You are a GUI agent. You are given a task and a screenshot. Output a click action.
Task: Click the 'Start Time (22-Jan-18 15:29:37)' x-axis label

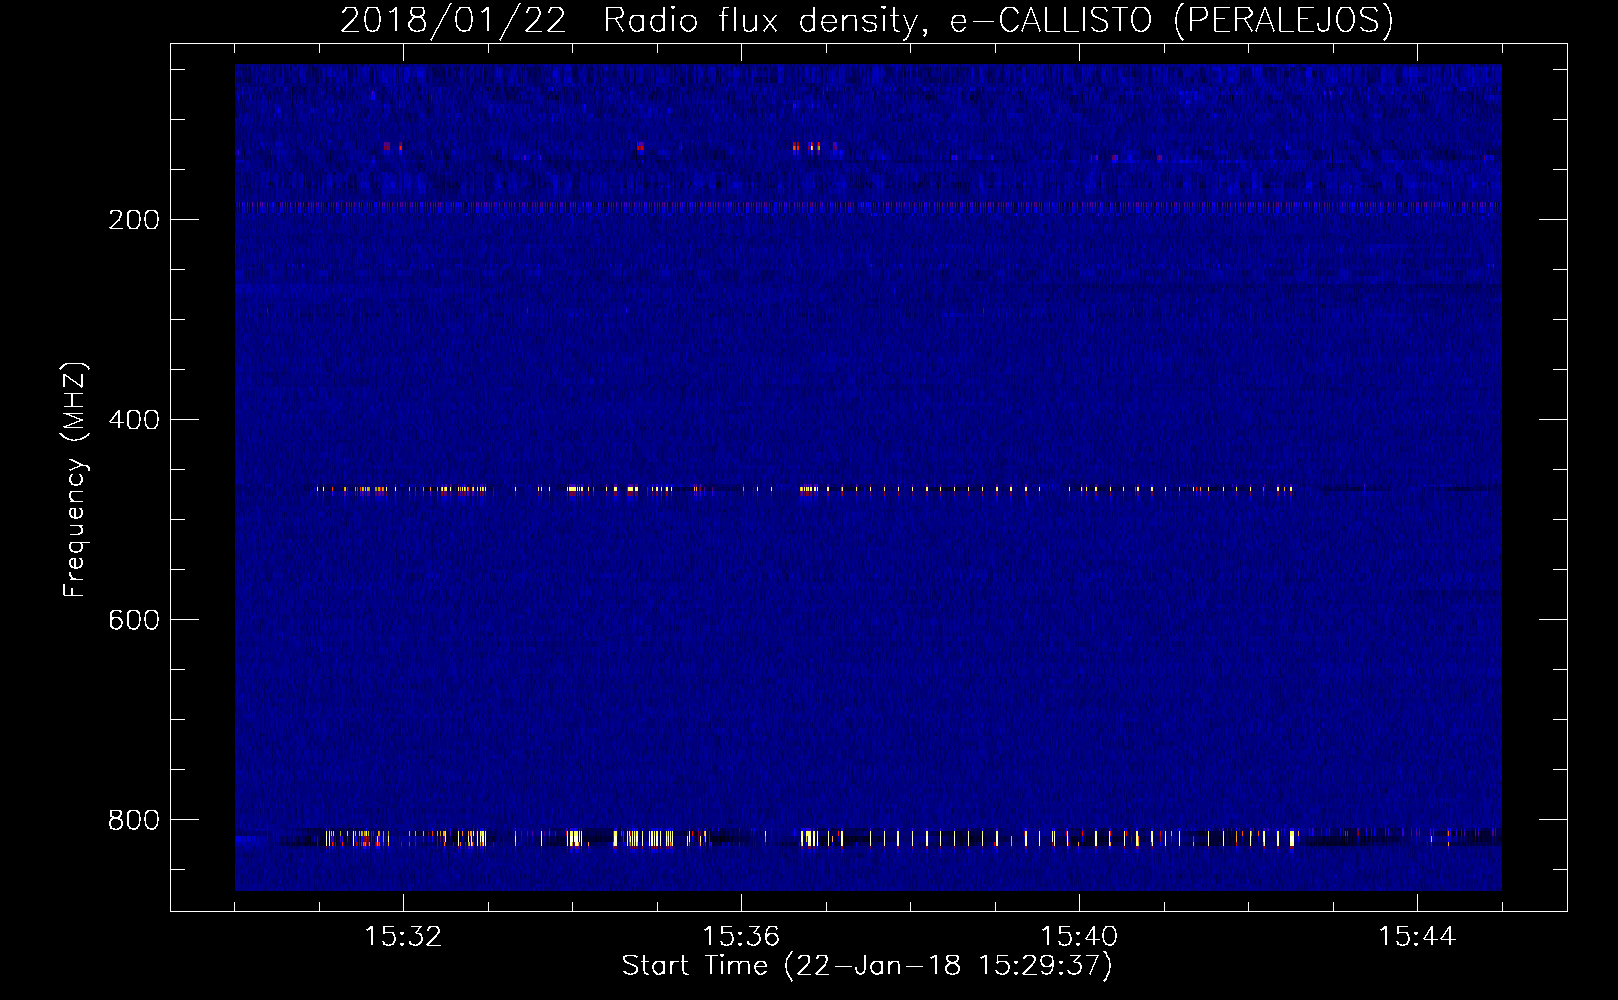coord(867,966)
